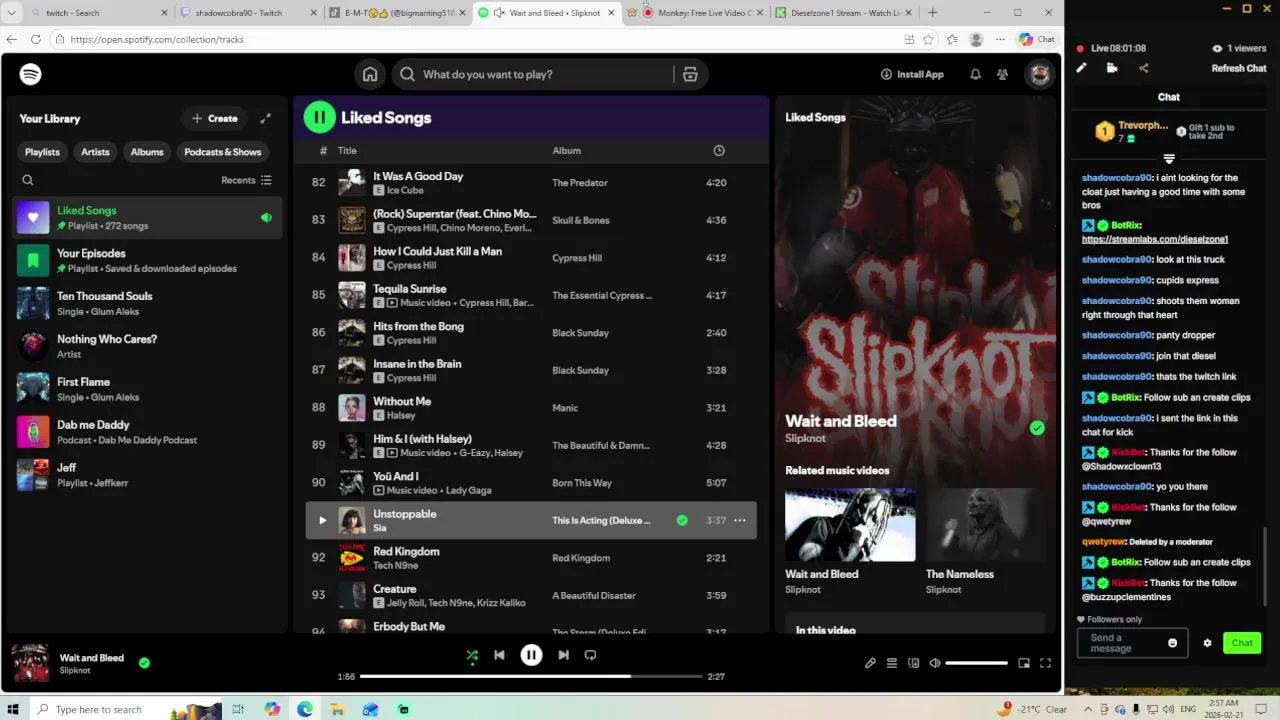The image size is (1280, 720).
Task: Go to Spotify Home using the house icon
Action: pos(370,74)
